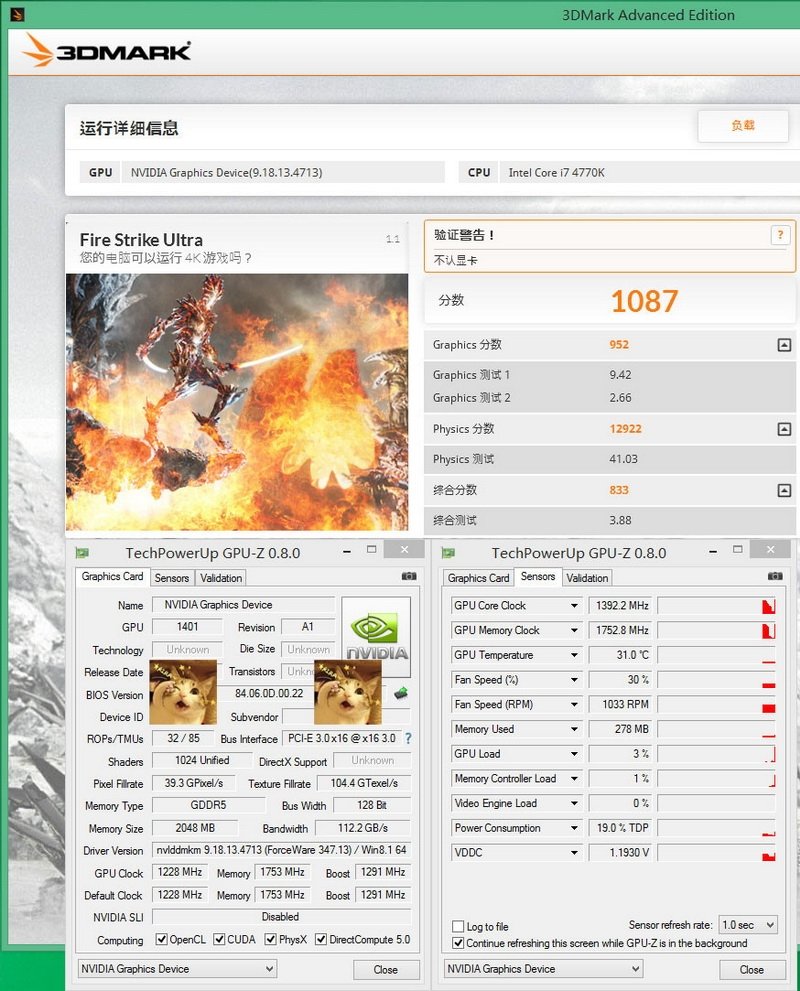Click the VDDC sensor graph
The width and height of the screenshot is (800, 991).
(x=717, y=853)
